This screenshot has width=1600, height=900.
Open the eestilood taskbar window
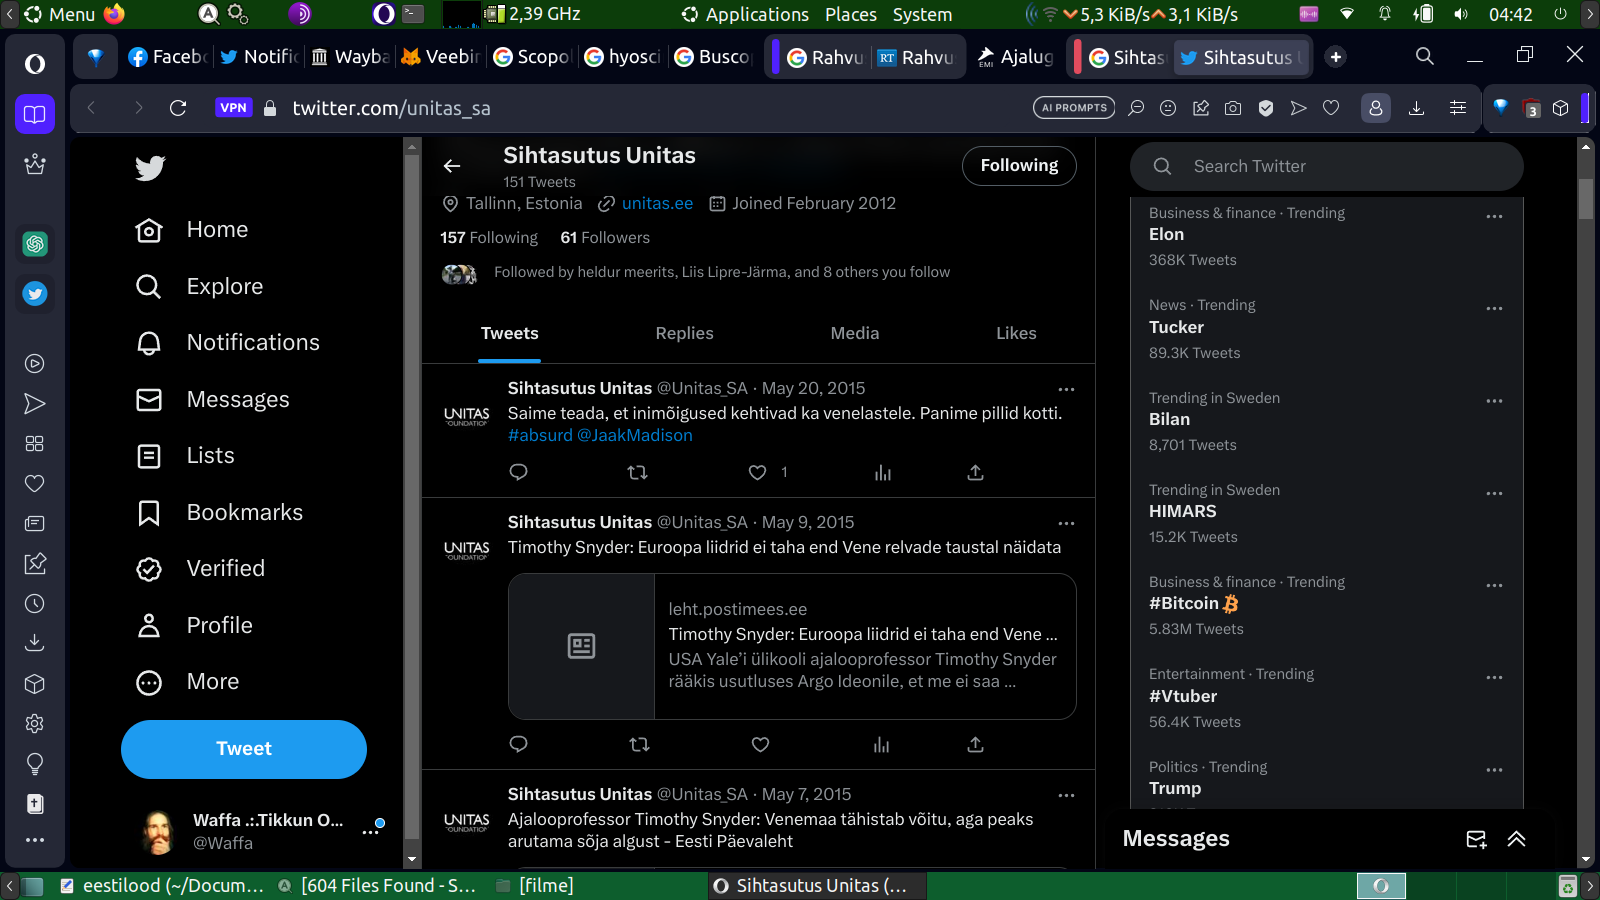tap(161, 885)
